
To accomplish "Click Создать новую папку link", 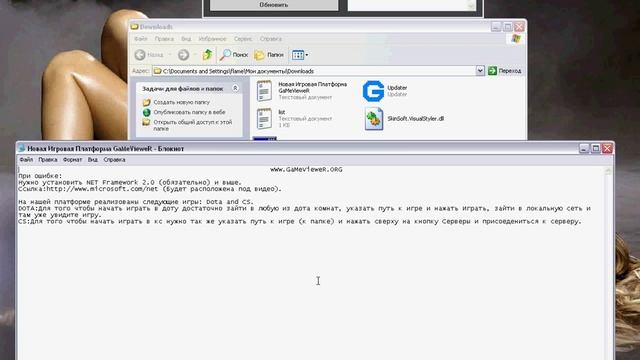I will 182,102.
